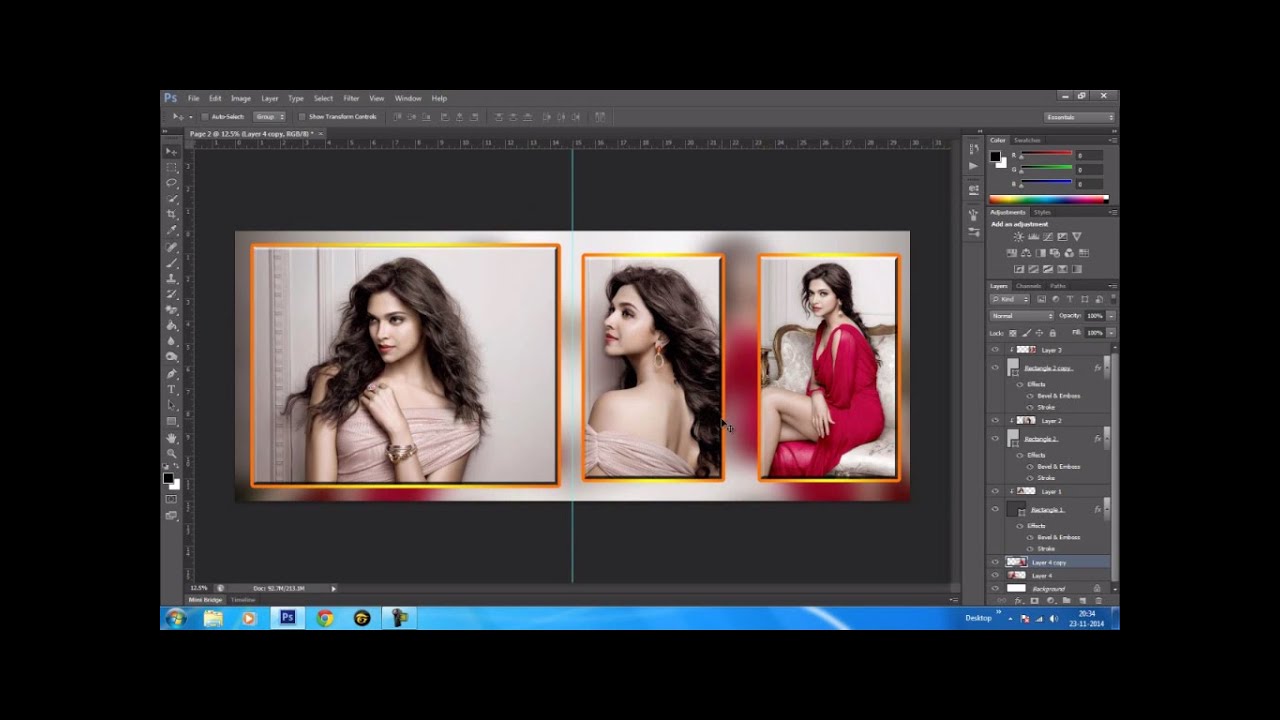Hide the Rectangle 2 copy layer
The width and height of the screenshot is (1280, 720).
coord(995,368)
